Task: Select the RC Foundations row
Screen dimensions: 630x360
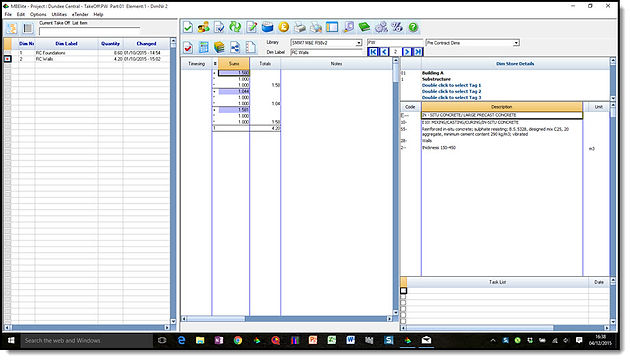Action: click(87, 53)
